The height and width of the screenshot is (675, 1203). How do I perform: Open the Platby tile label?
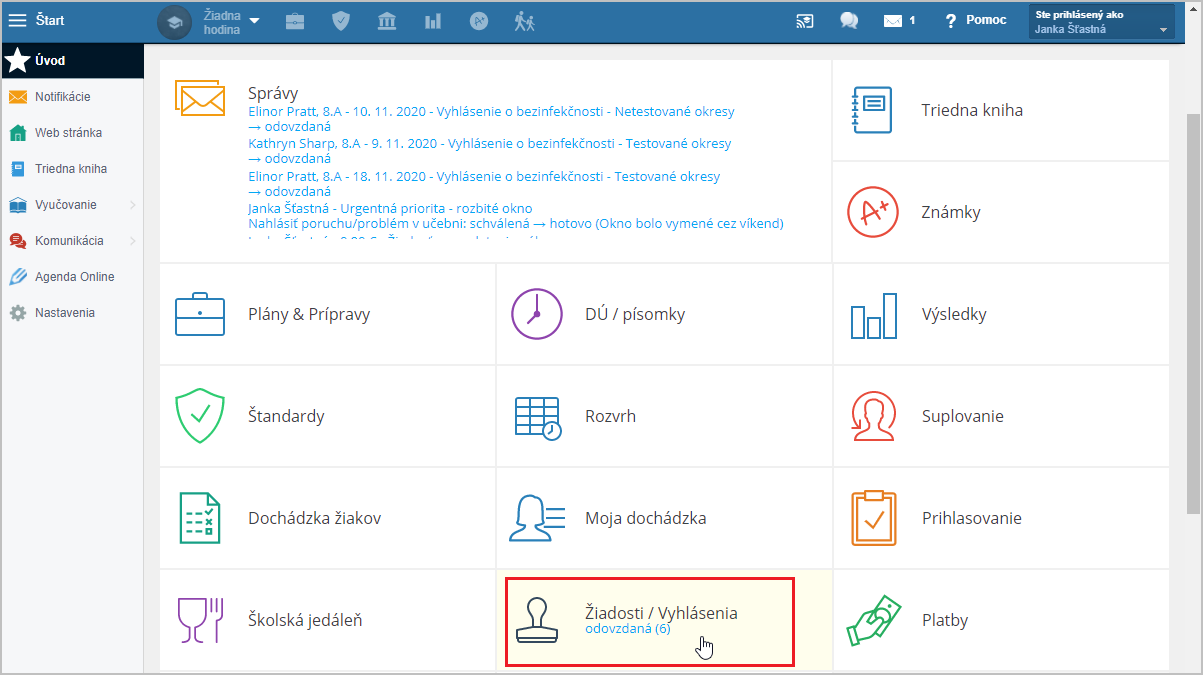click(x=945, y=620)
